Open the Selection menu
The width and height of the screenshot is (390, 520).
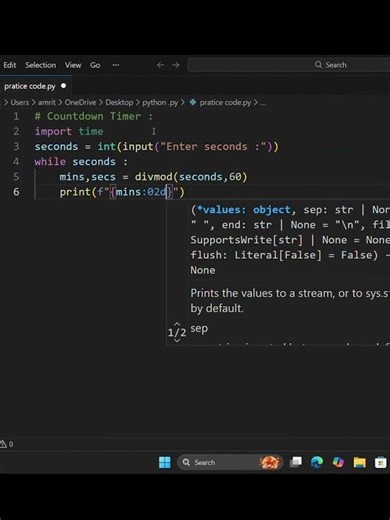(41, 65)
